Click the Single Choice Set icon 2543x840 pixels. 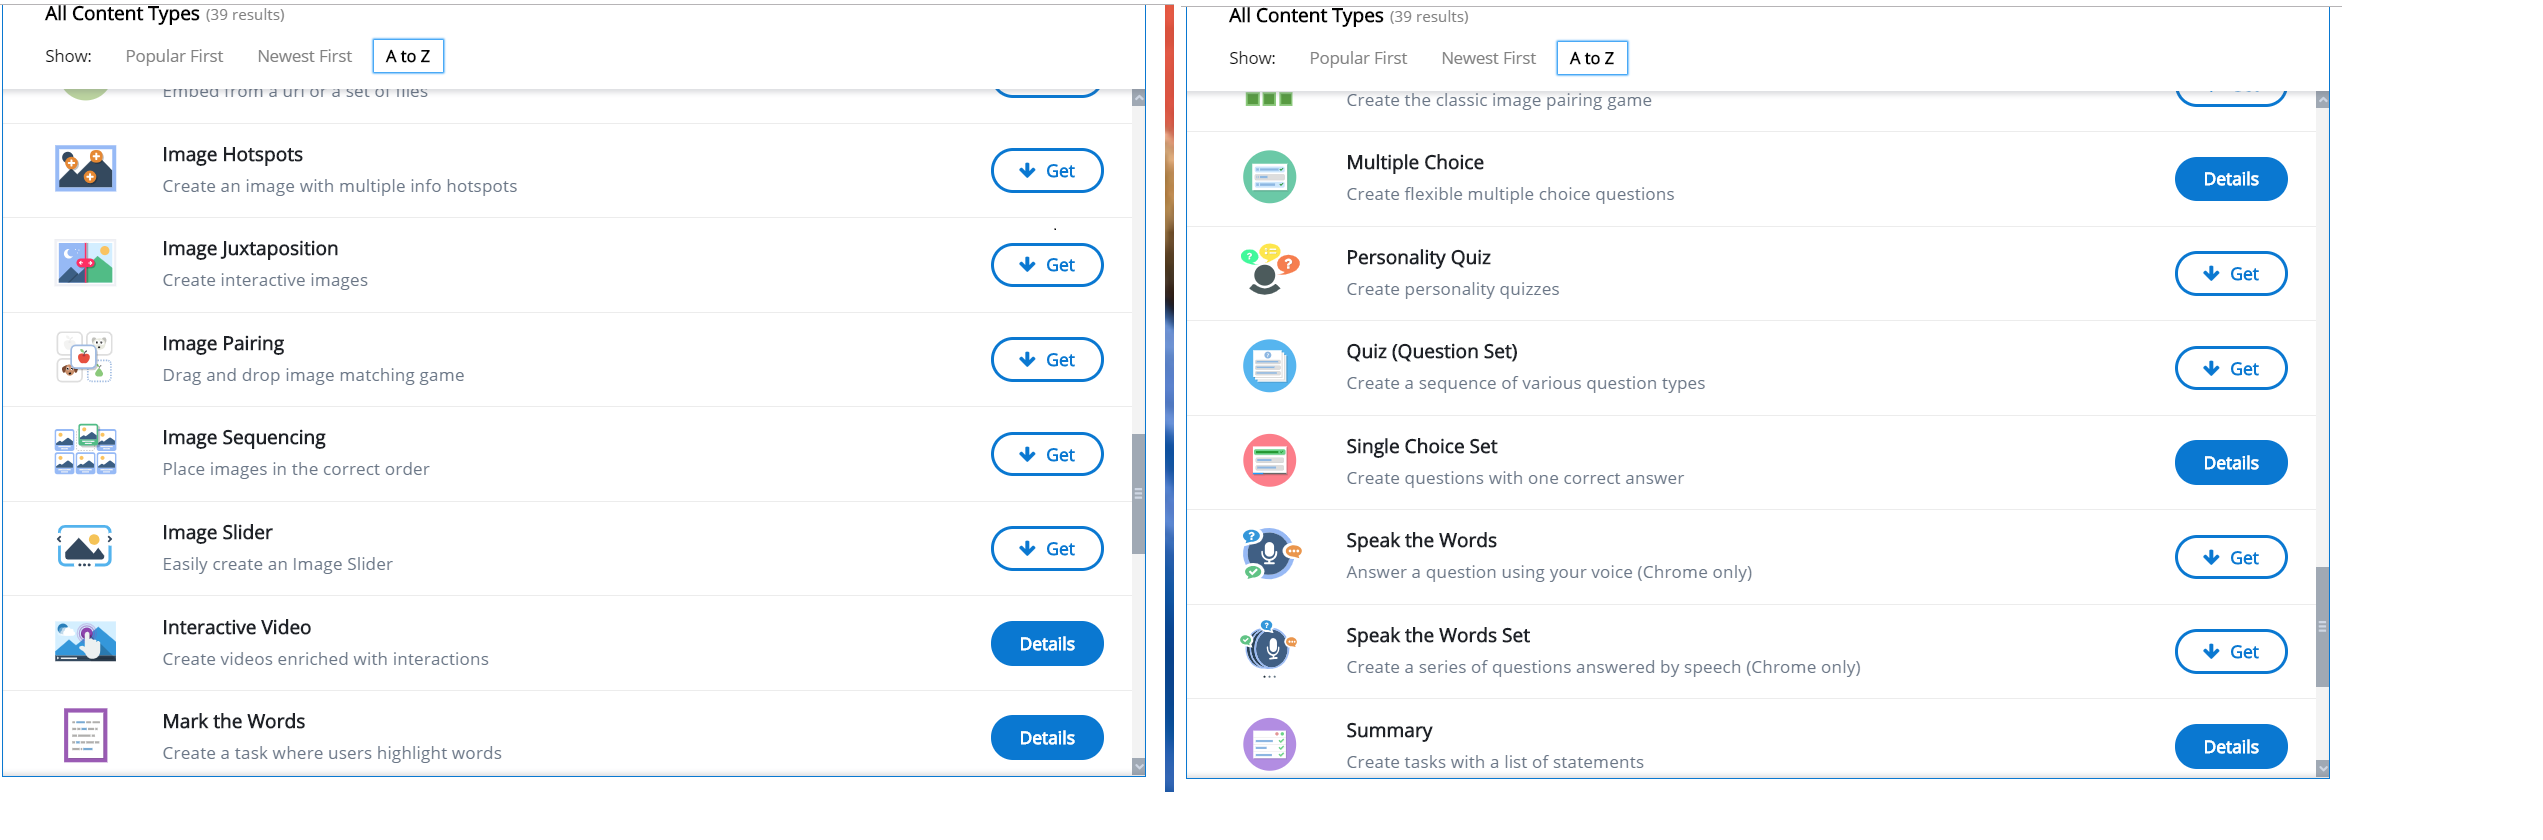pos(1269,461)
